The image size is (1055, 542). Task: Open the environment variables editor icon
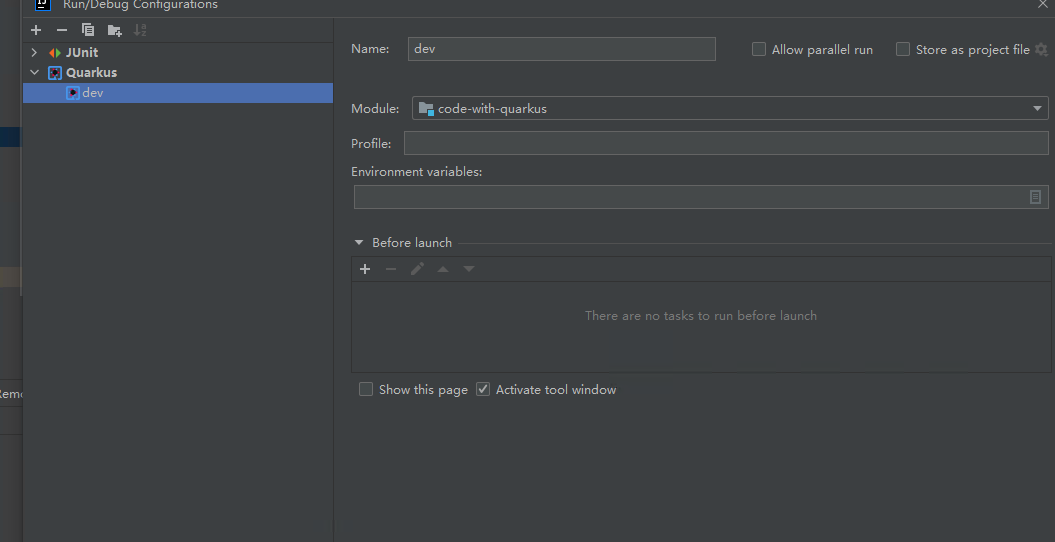(1035, 197)
